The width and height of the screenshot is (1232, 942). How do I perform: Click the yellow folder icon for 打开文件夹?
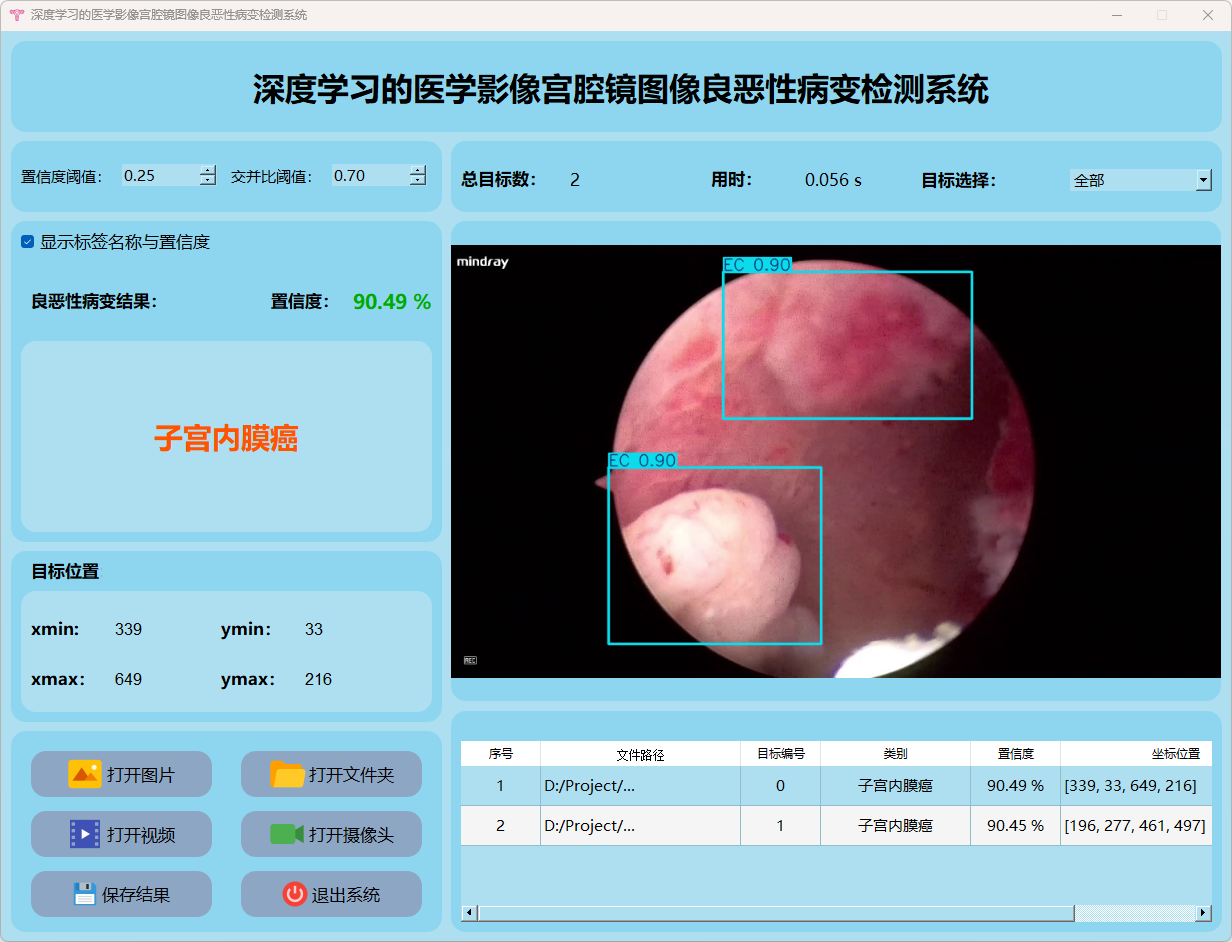(x=287, y=774)
